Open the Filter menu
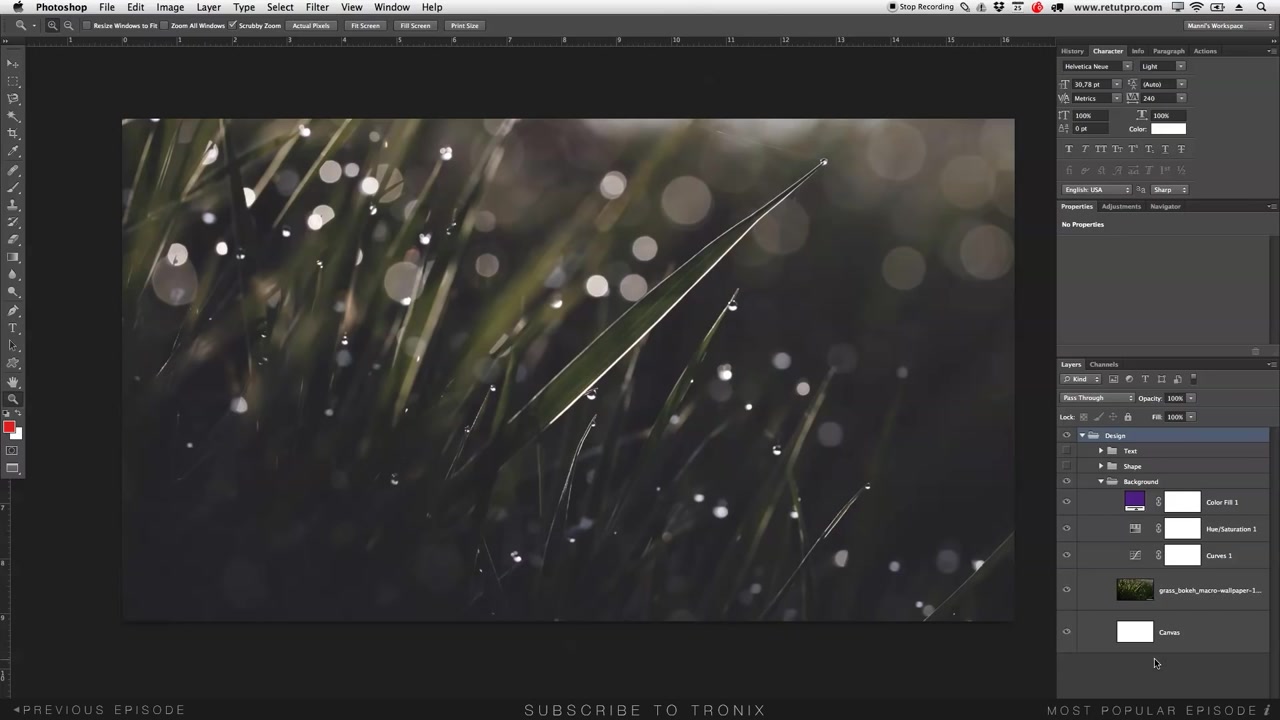This screenshot has height=720, width=1280. click(x=316, y=7)
